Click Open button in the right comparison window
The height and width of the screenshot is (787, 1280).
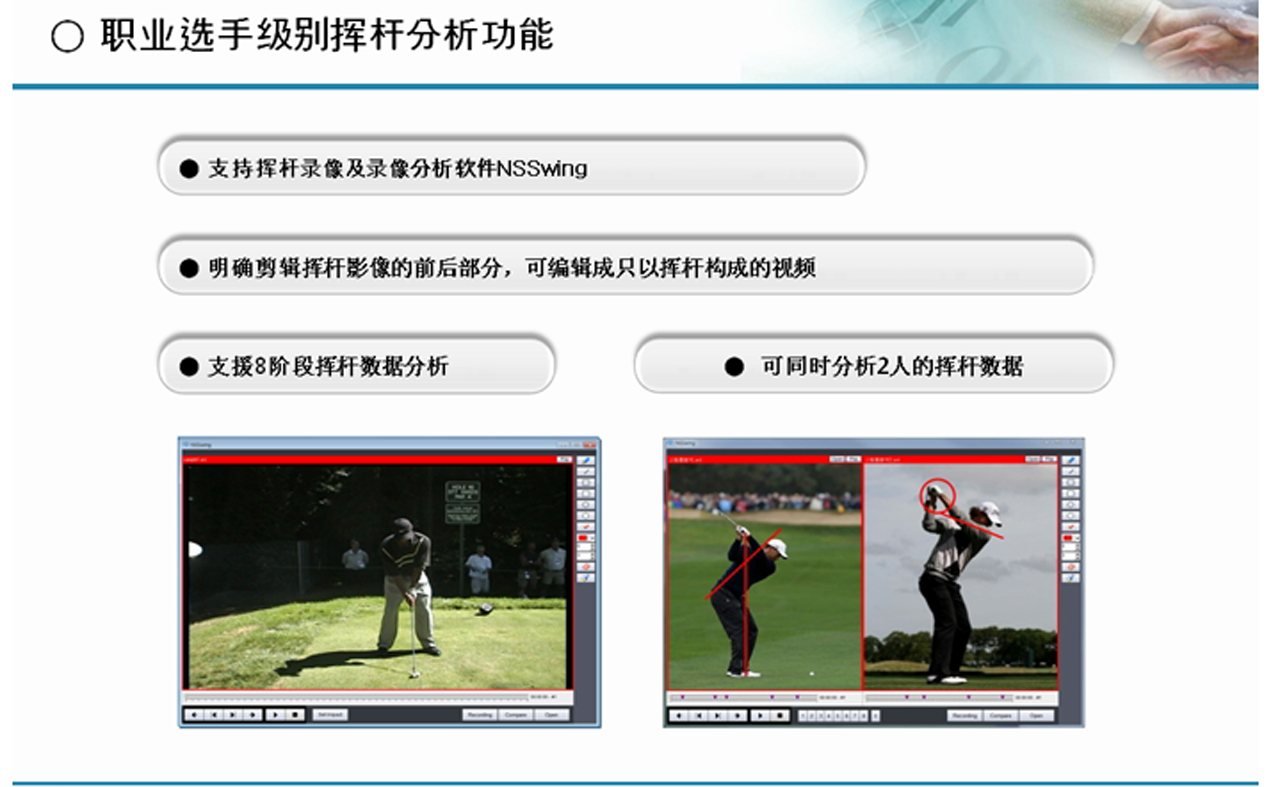1036,716
